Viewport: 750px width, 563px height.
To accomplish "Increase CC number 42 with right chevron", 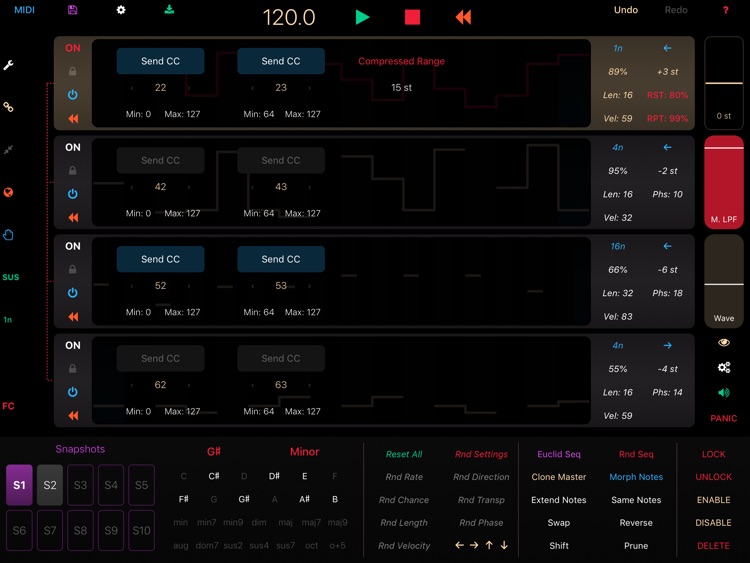I will pyautogui.click(x=189, y=187).
